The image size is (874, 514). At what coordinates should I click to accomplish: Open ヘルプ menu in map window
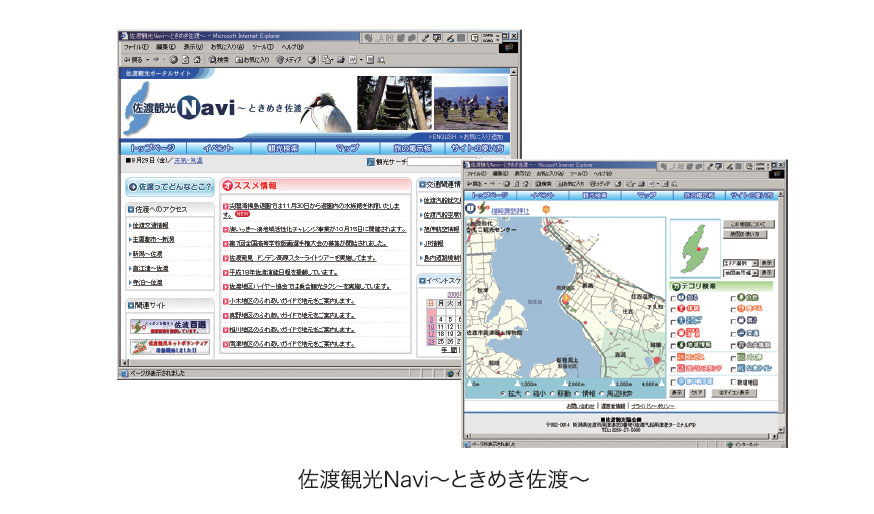[602, 174]
